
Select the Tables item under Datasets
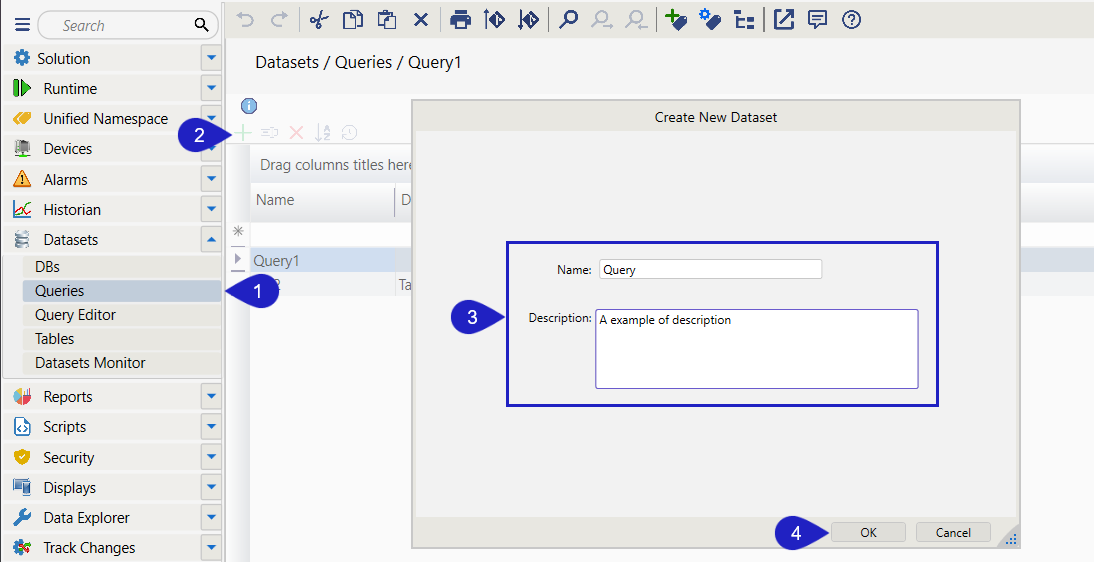54,339
